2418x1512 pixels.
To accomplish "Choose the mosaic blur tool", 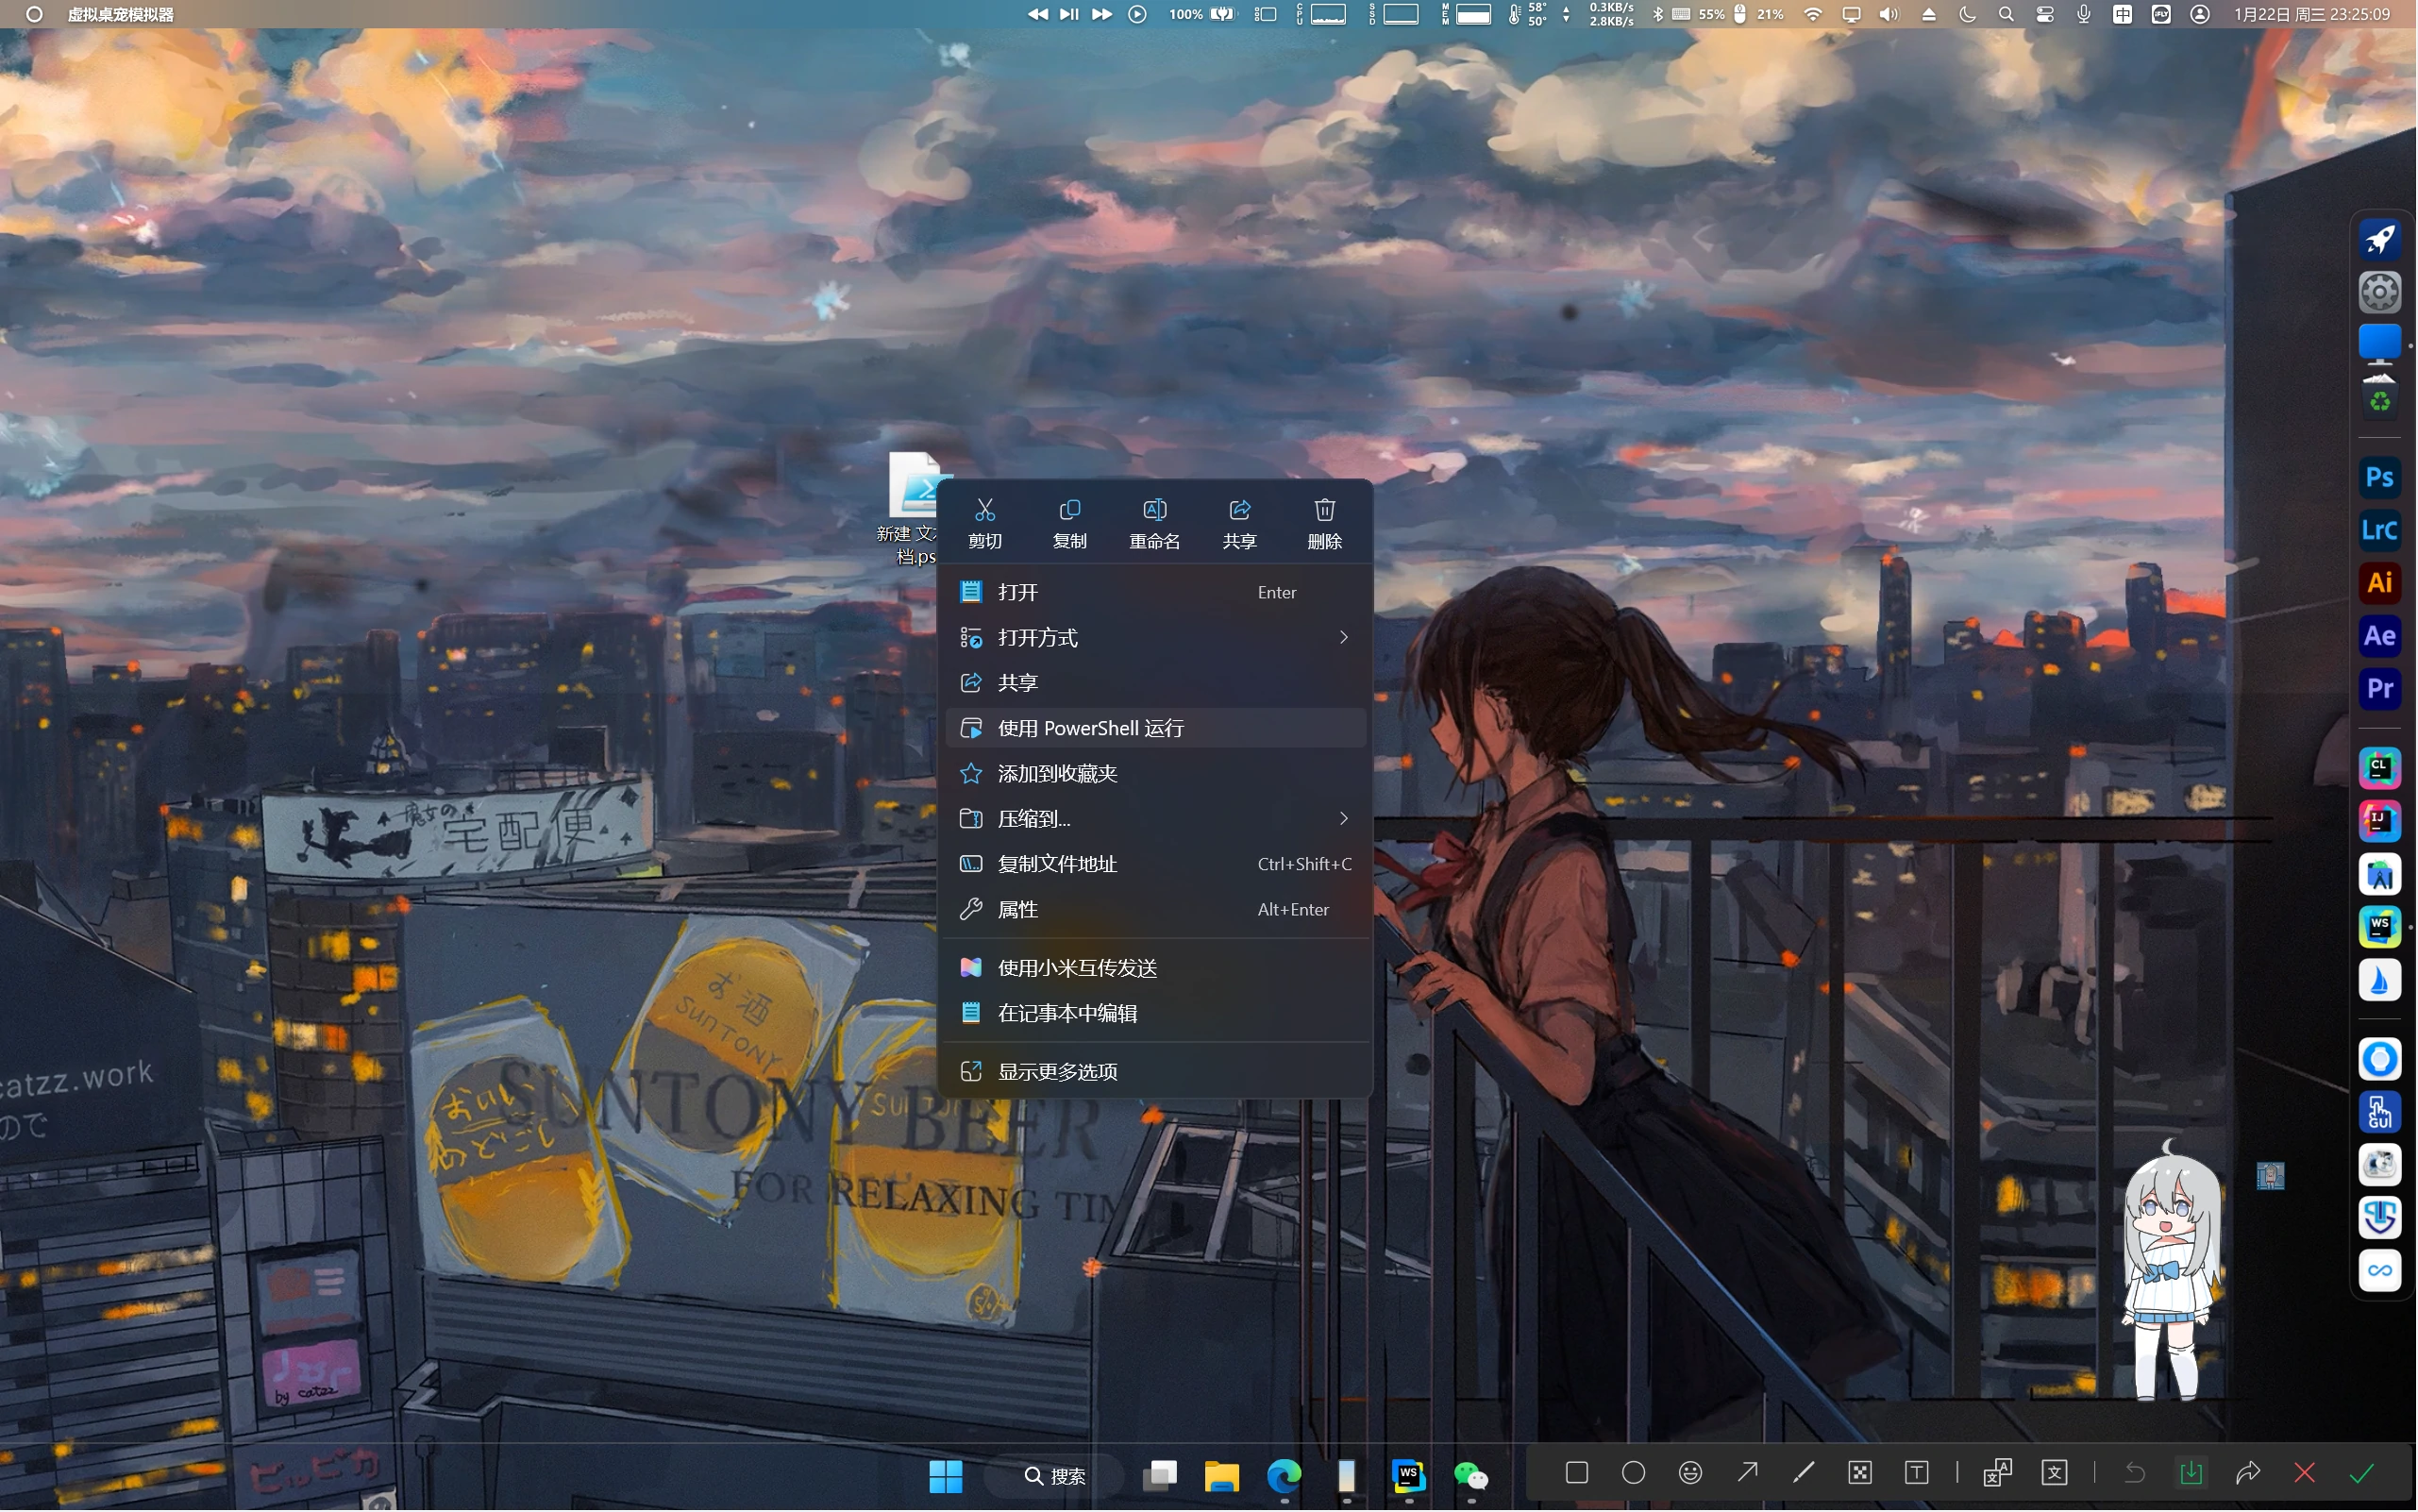I will [1860, 1473].
